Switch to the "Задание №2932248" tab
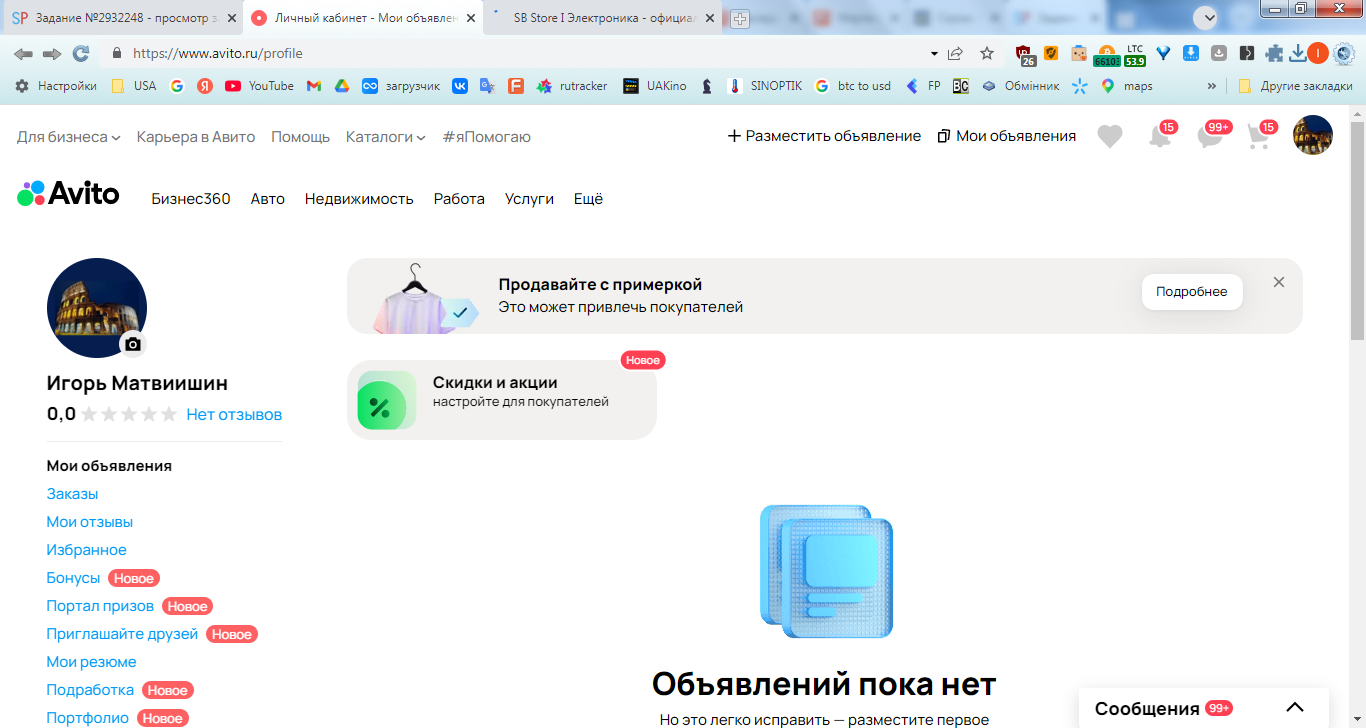The image size is (1366, 728). [x=120, y=18]
